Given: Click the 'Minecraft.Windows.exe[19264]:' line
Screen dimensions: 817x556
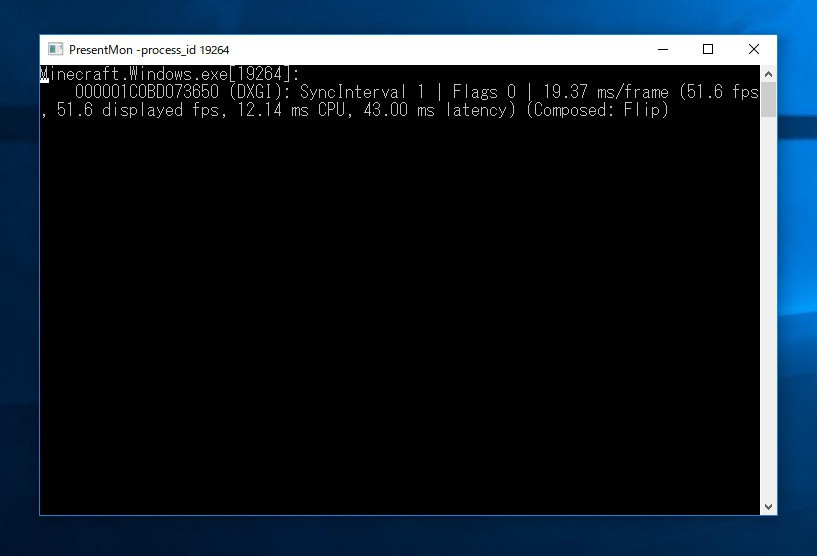Looking at the screenshot, I should (170, 74).
